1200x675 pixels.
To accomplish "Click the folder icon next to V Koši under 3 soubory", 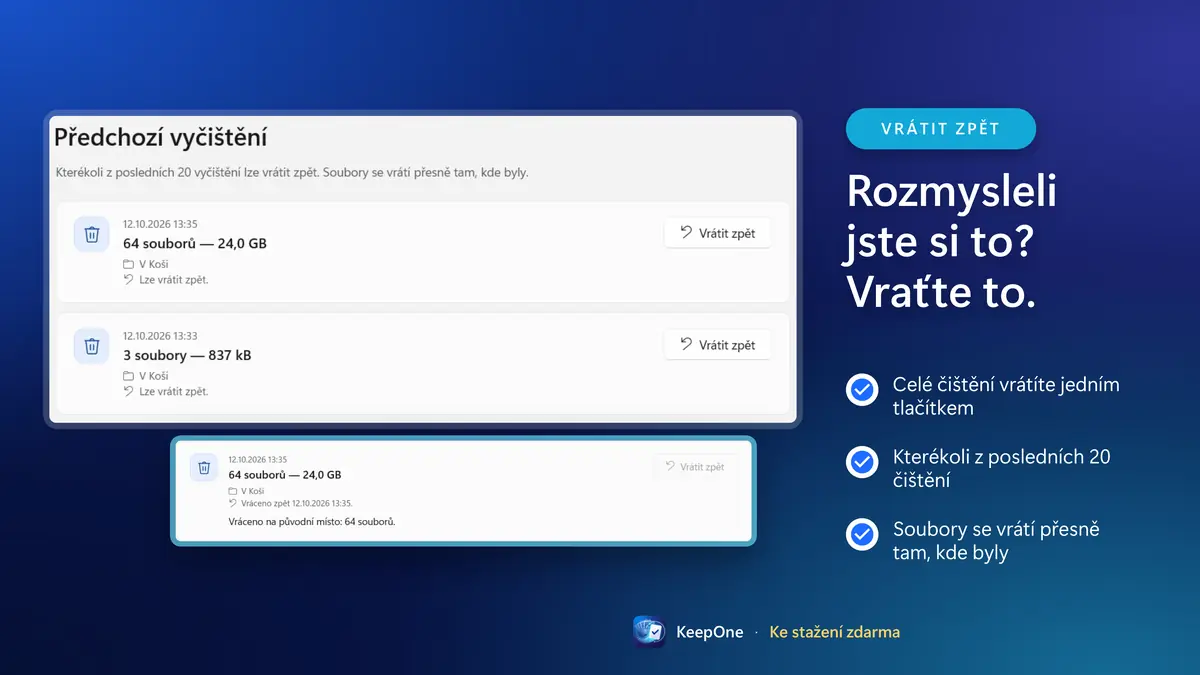I will coord(128,376).
